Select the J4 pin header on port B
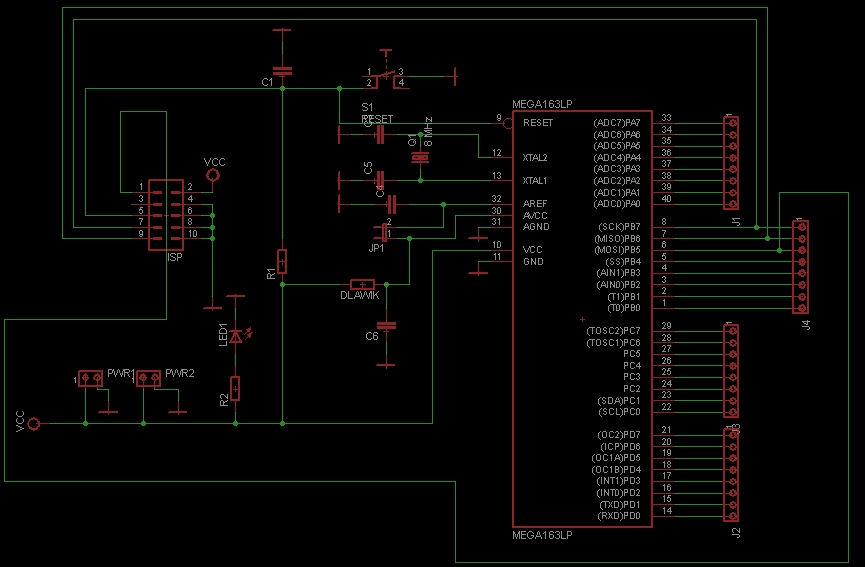This screenshot has height=567, width=865. (x=801, y=267)
